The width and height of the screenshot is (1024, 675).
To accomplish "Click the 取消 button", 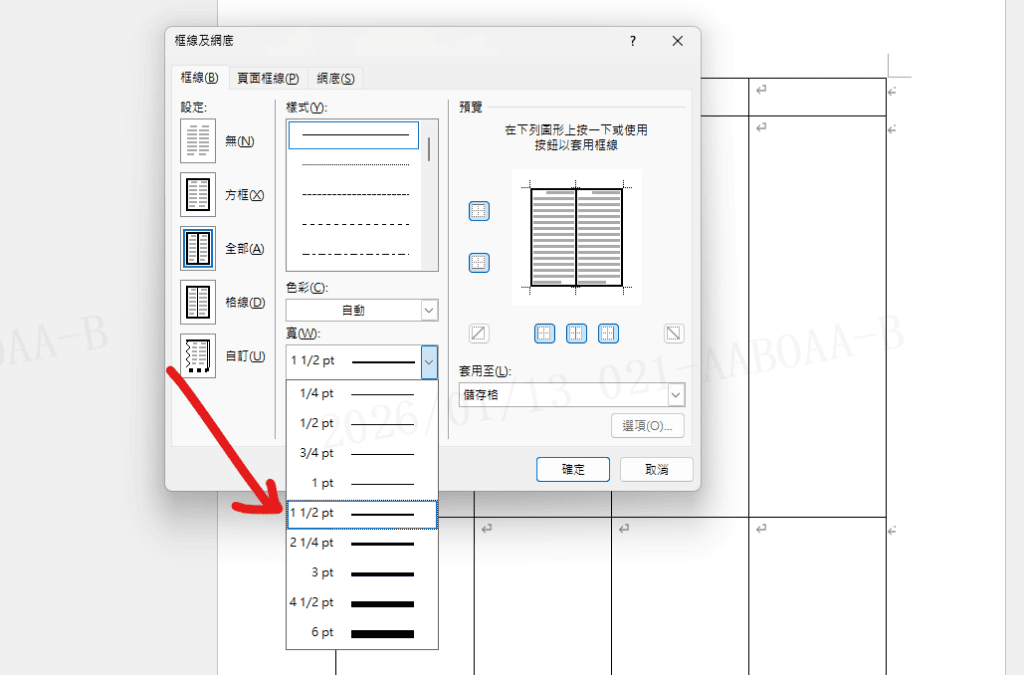I will point(656,469).
